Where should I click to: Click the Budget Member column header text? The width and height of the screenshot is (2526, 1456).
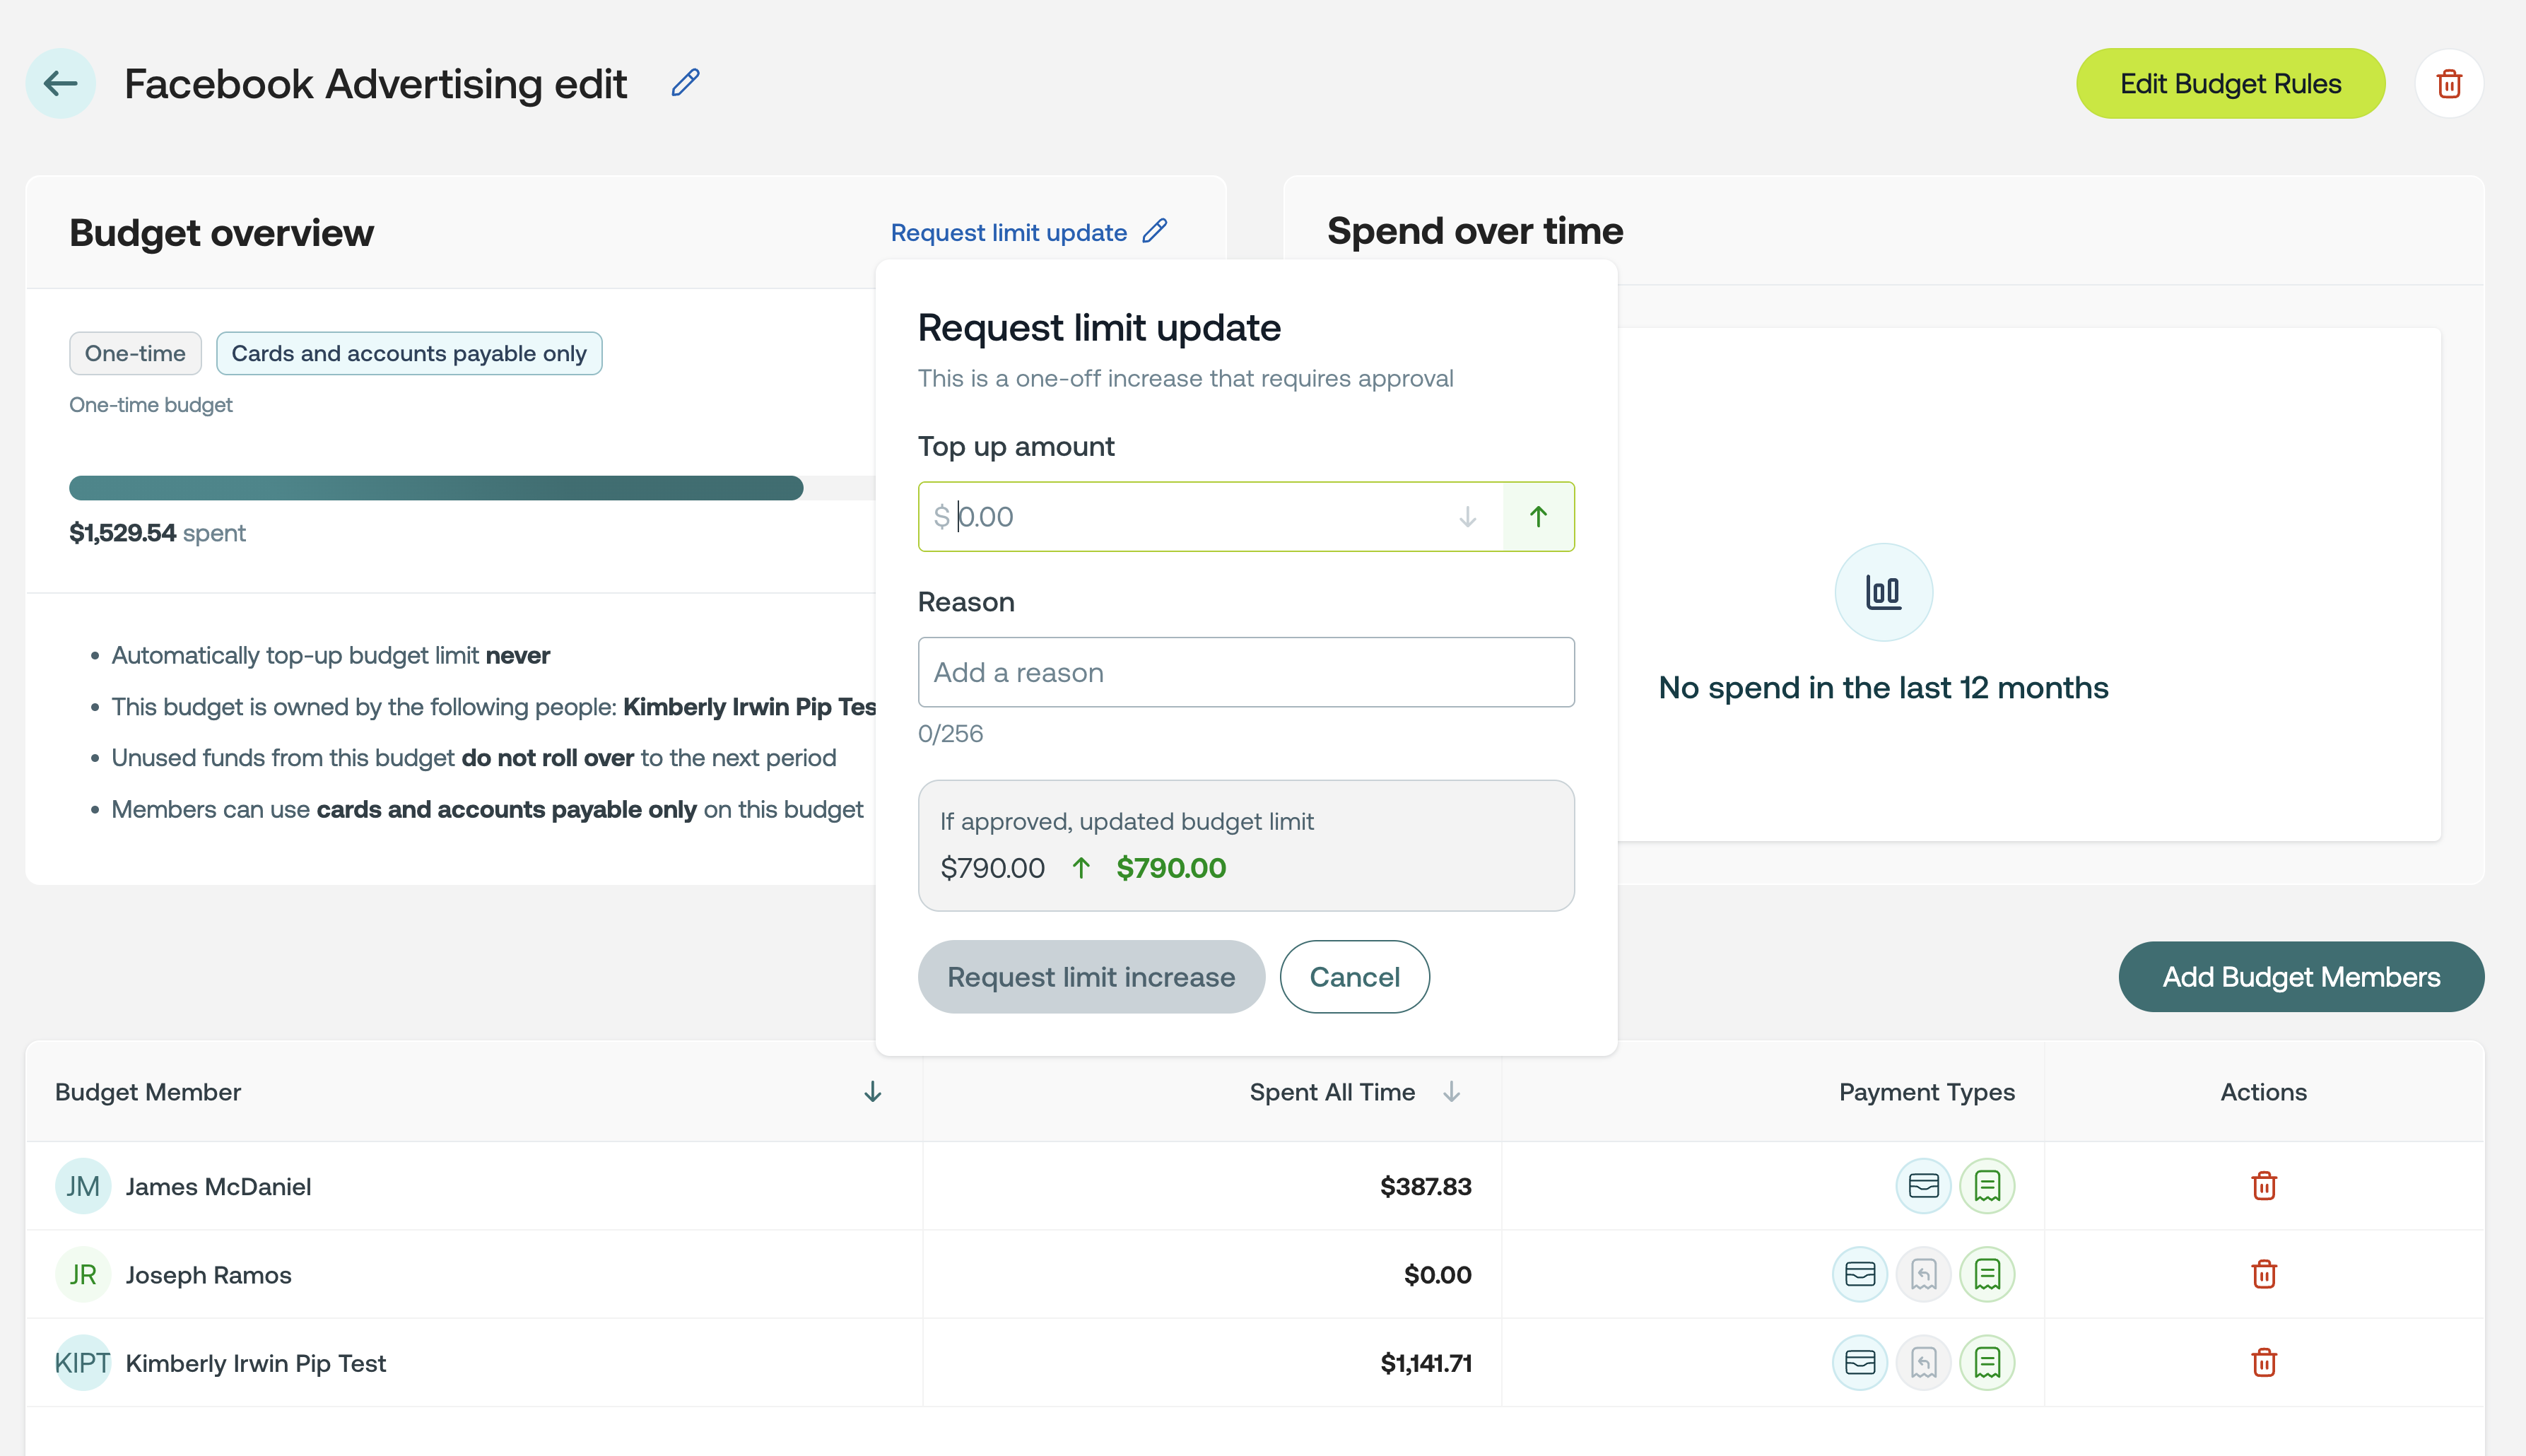pyautogui.click(x=148, y=1092)
